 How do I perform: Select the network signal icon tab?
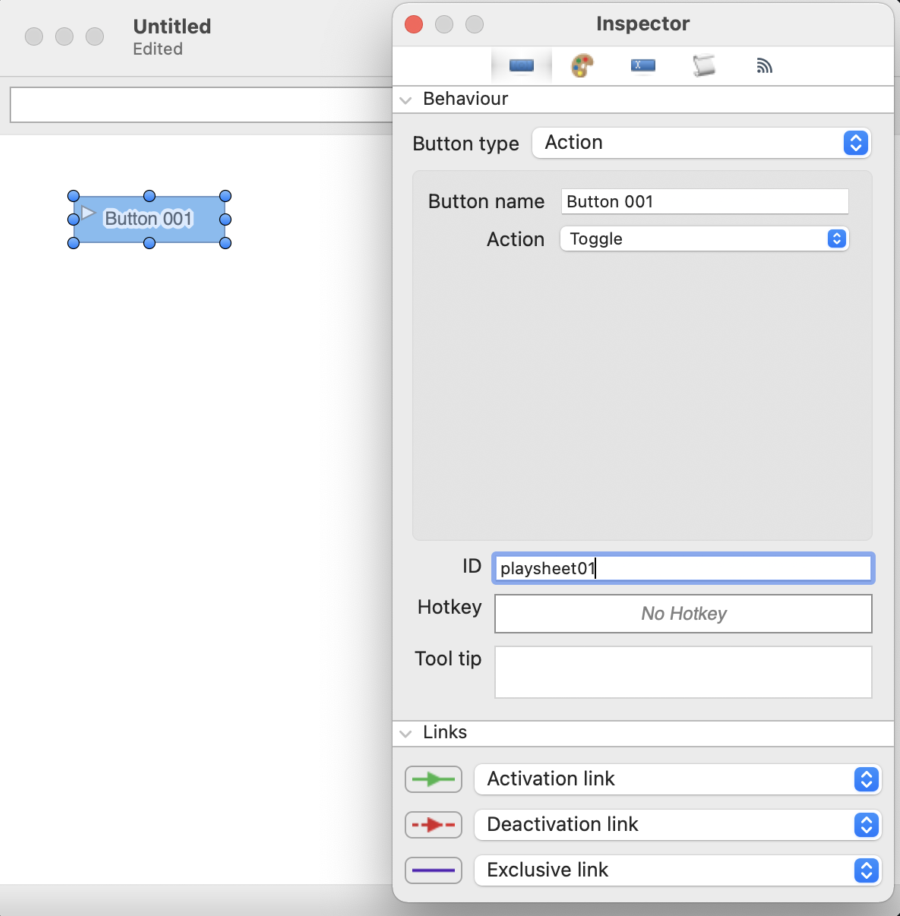click(764, 65)
